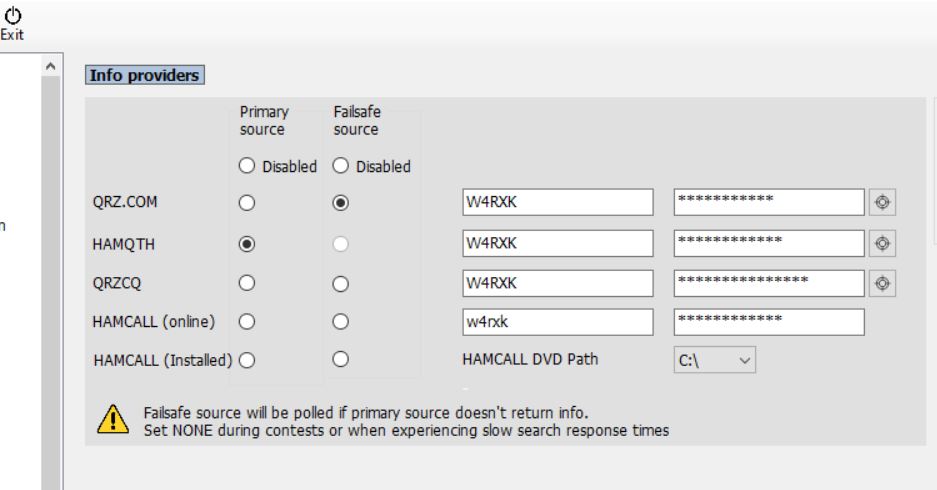The image size is (937, 490).
Task: Click the QRZ.COM password field
Action: click(x=769, y=203)
